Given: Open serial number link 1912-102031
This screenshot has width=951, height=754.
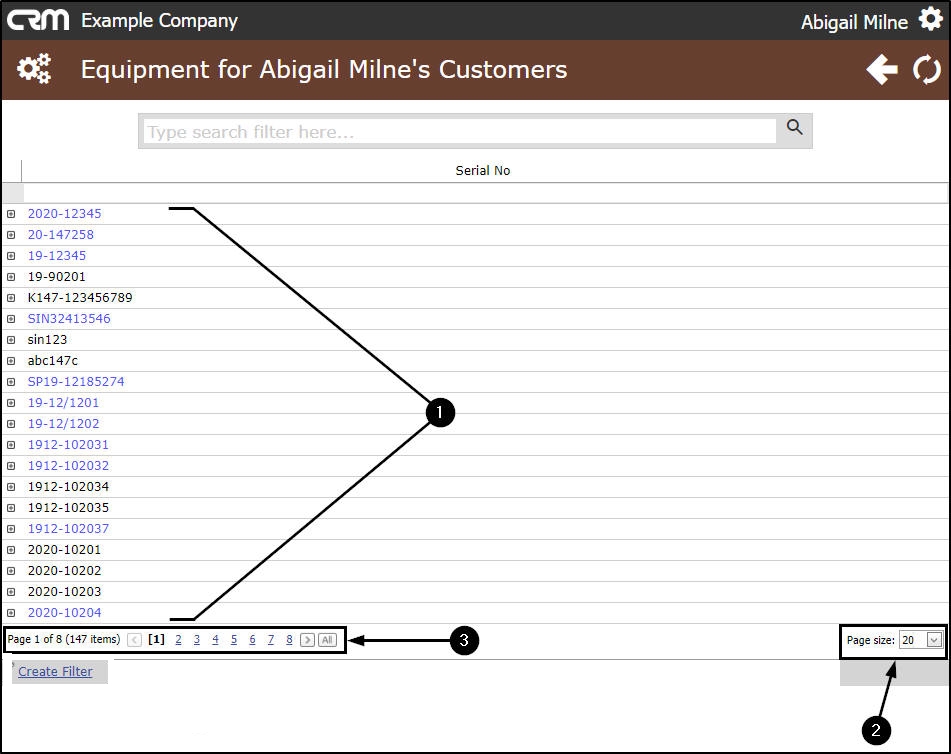Looking at the screenshot, I should (68, 445).
